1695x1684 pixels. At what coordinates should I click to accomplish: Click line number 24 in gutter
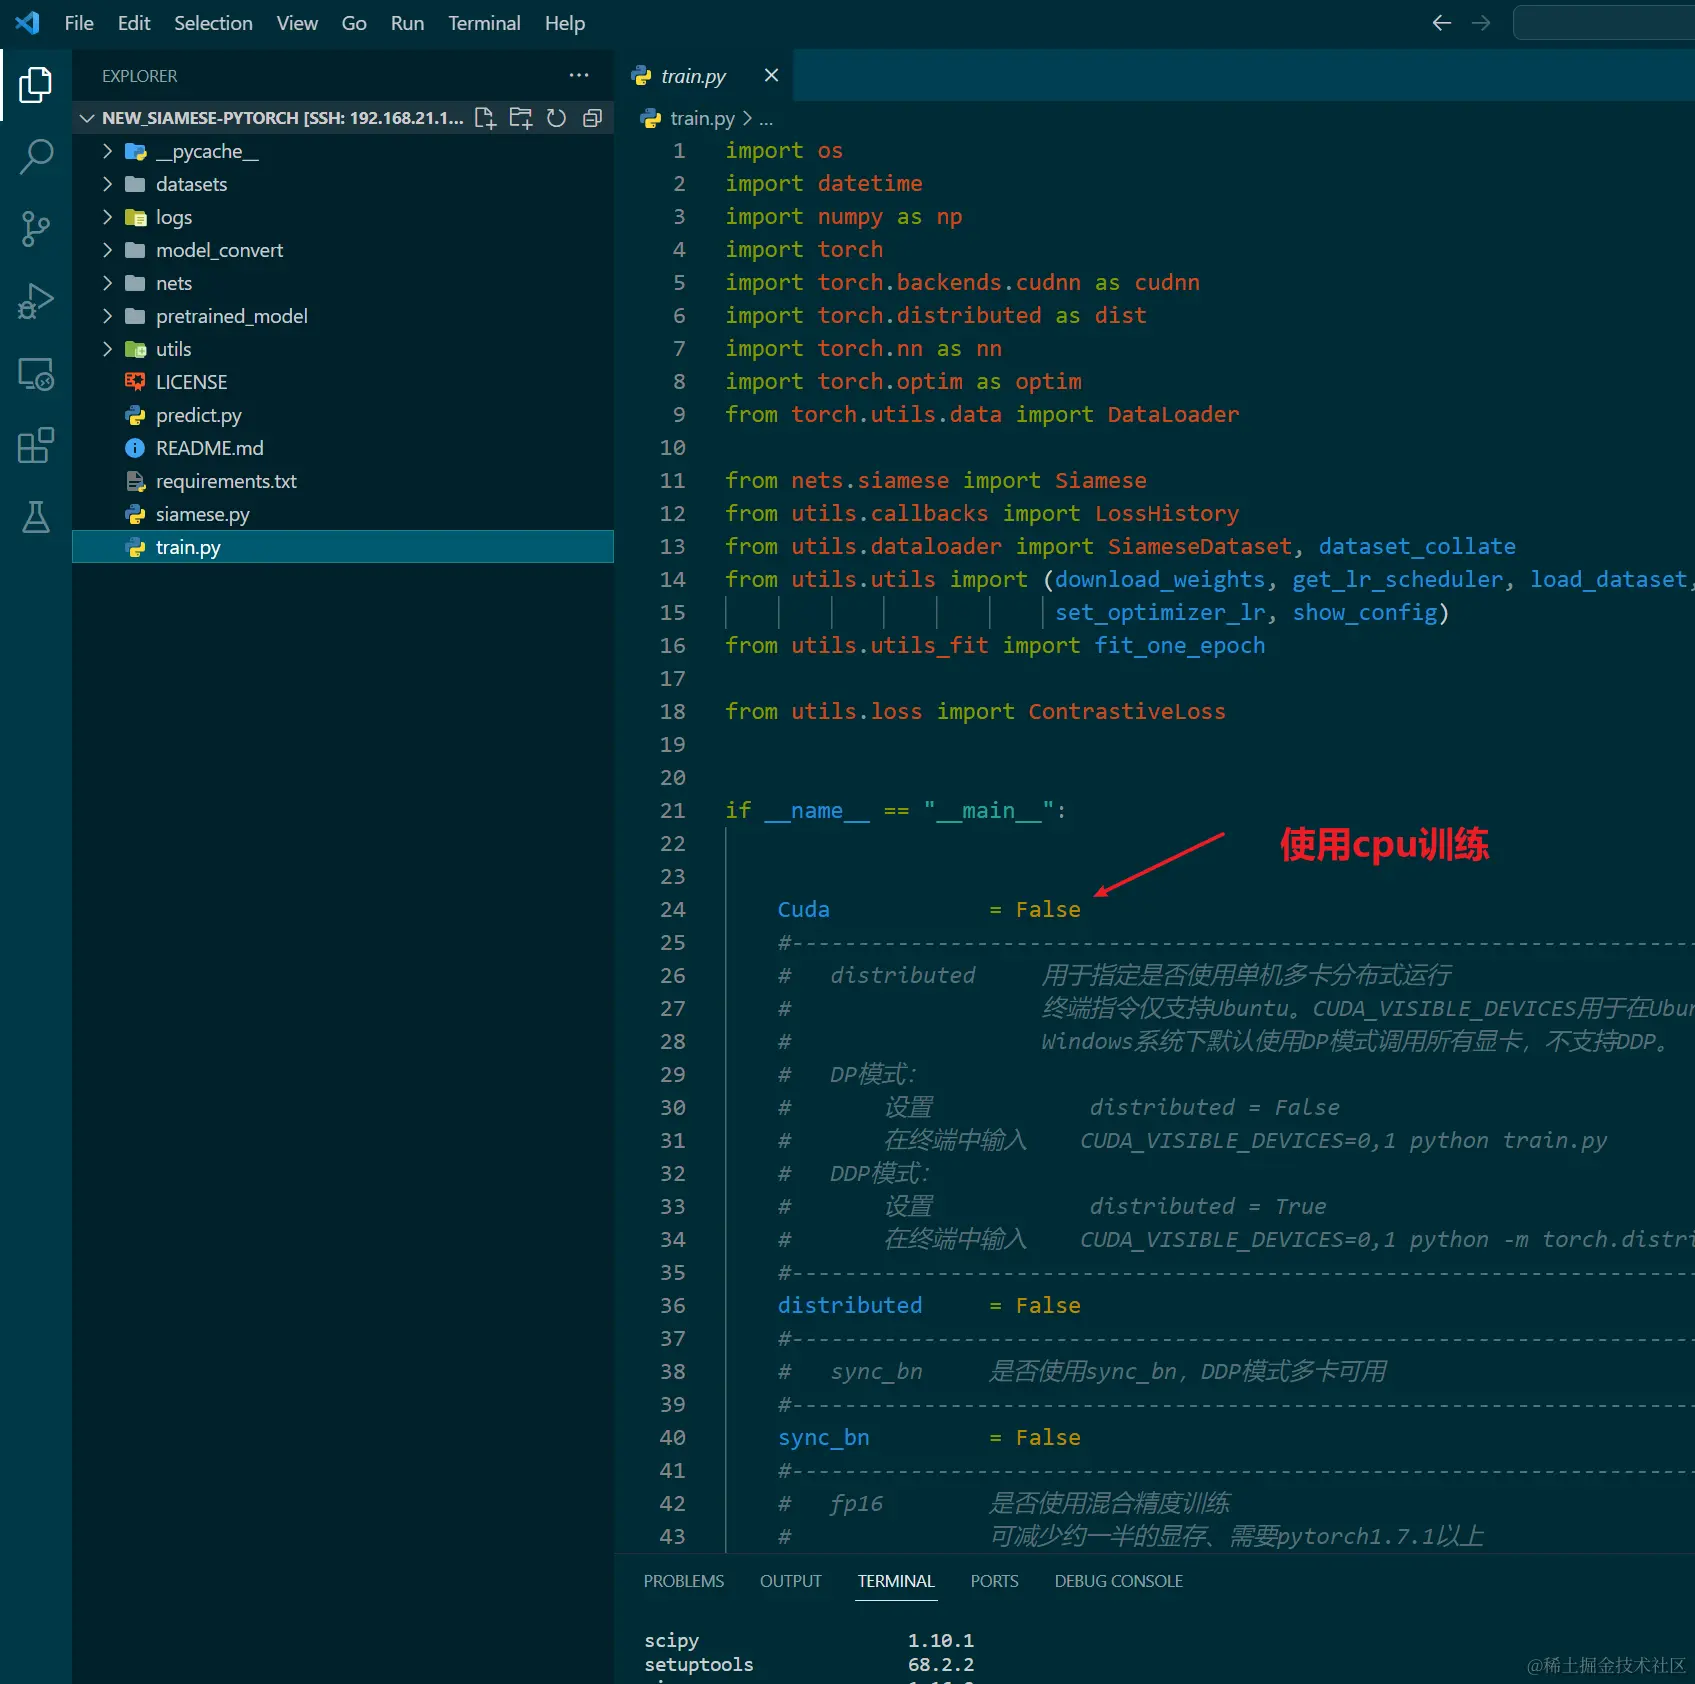[673, 910]
